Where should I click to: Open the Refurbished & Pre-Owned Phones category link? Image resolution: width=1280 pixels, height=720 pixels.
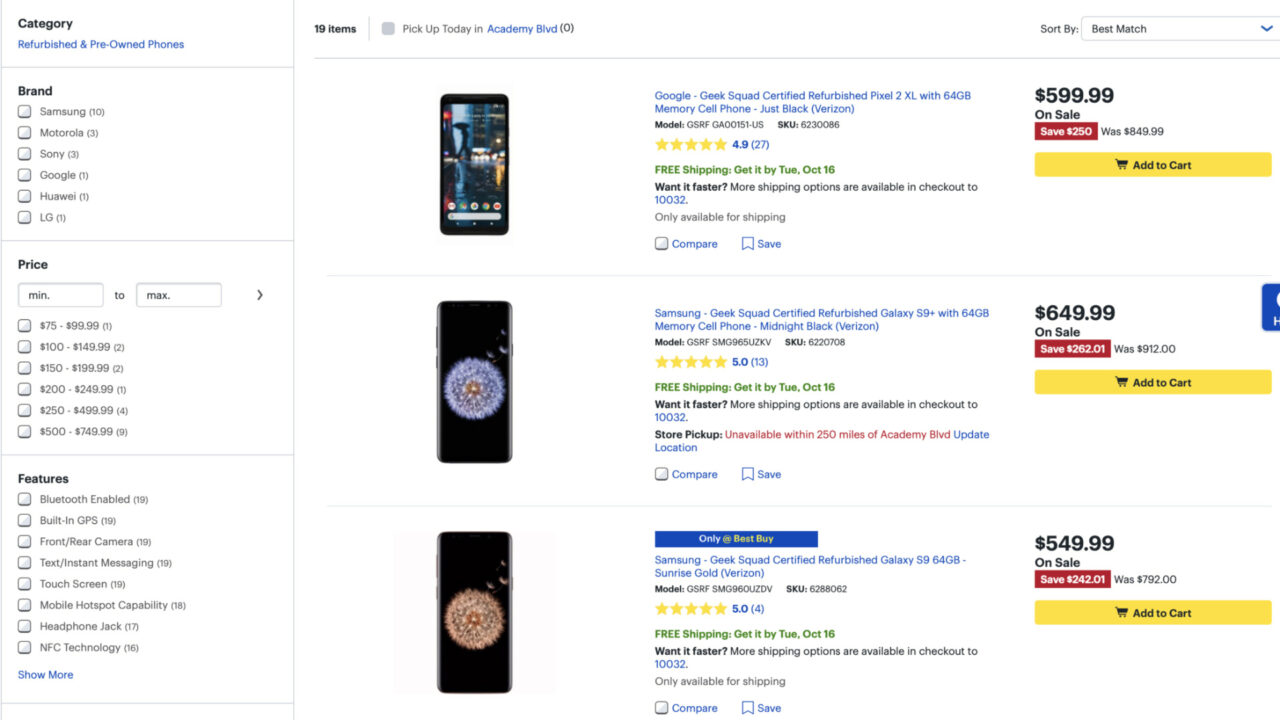point(101,44)
